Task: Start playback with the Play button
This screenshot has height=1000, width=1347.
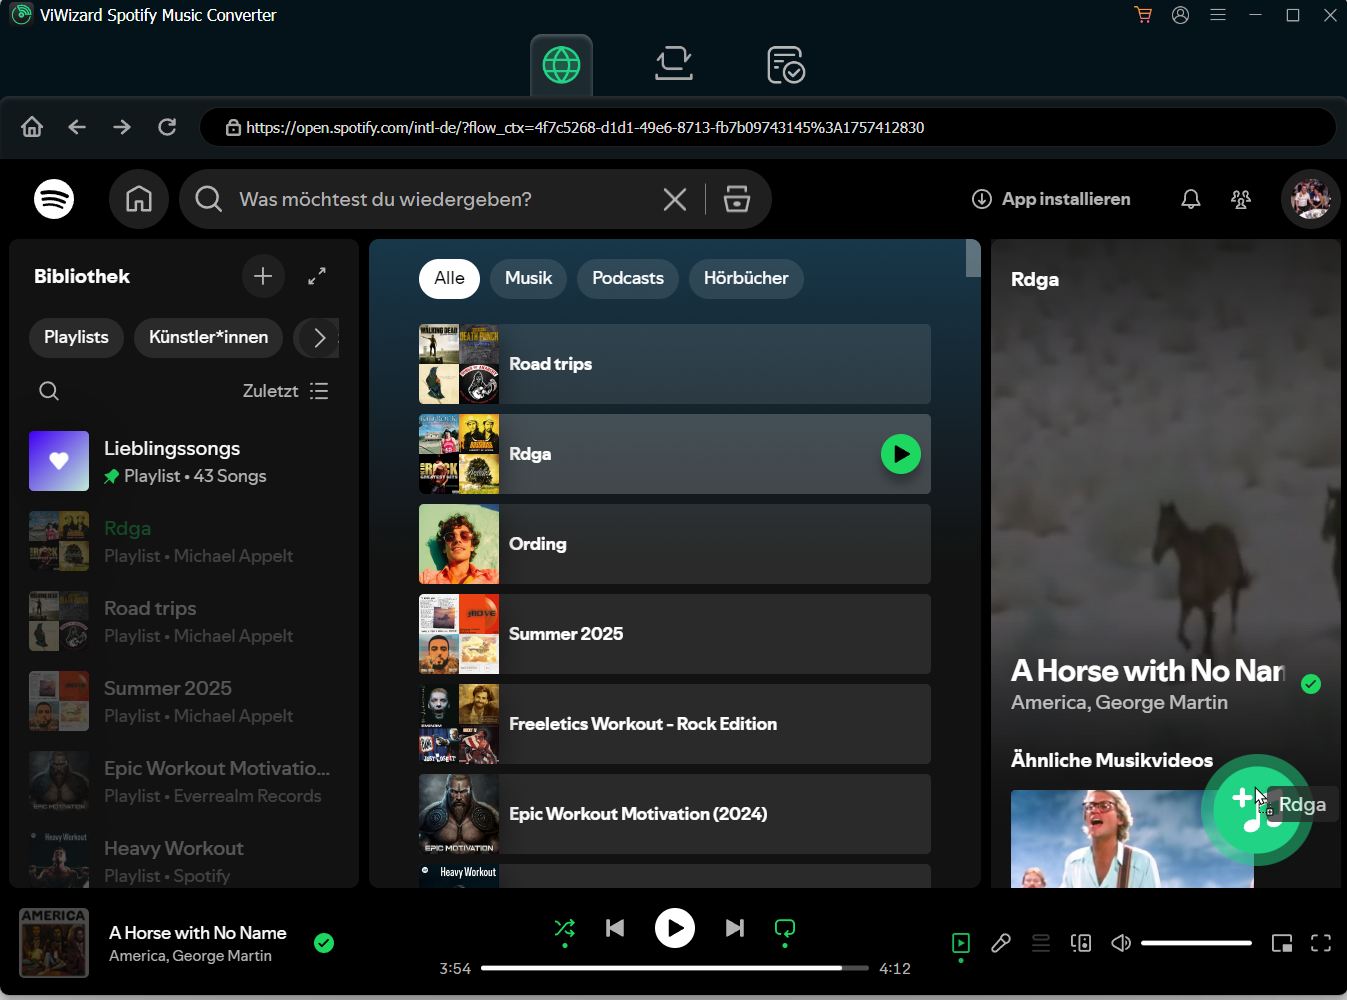Action: [x=675, y=928]
